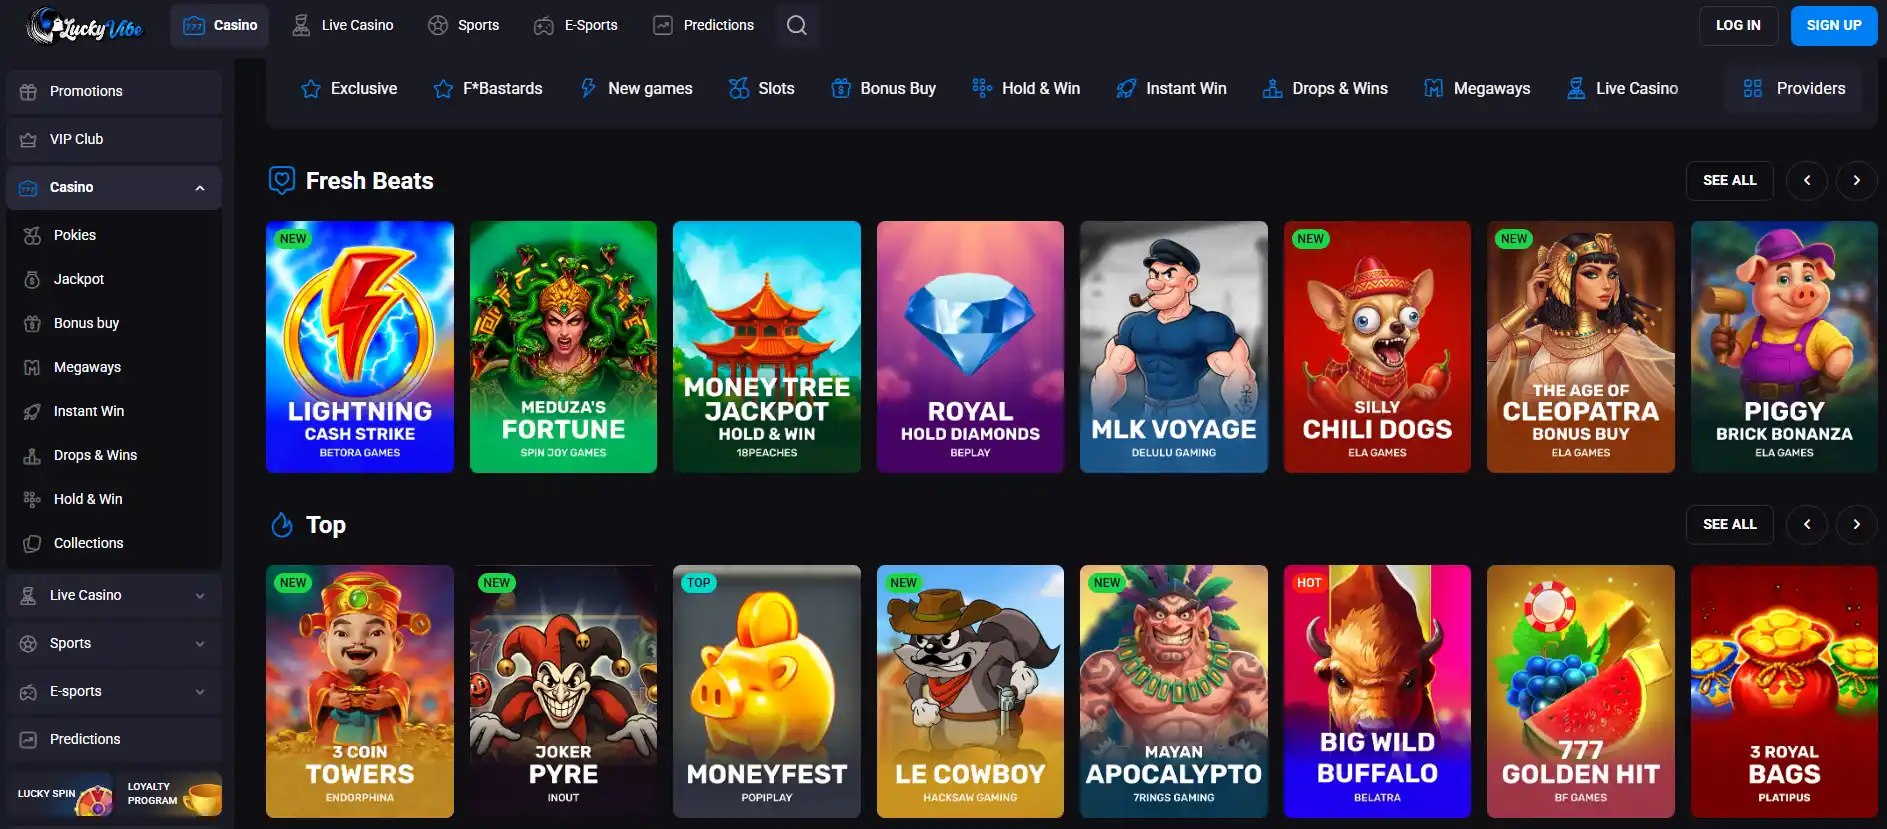Click the sidebar Megaways icon

click(32, 367)
